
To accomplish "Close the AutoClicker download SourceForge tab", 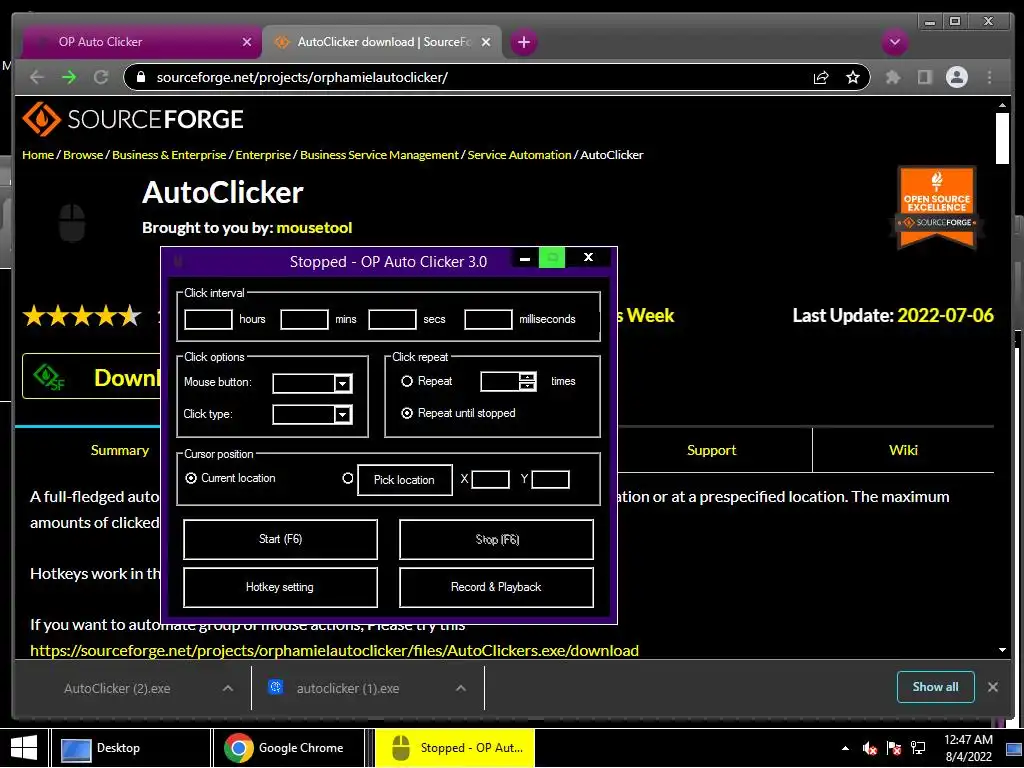I will coord(486,42).
